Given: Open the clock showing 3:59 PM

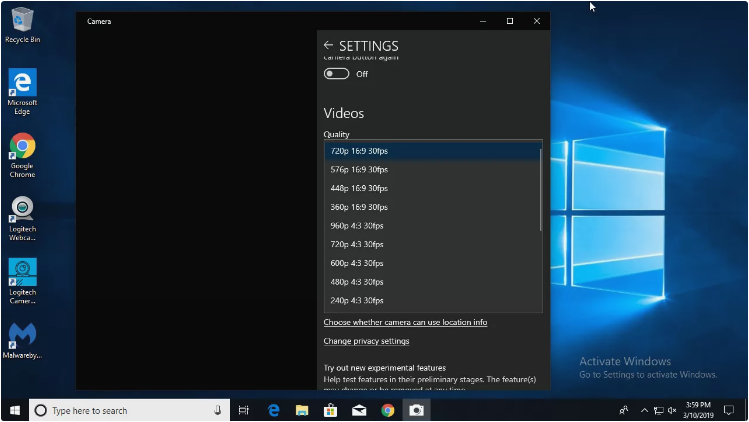Looking at the screenshot, I should 698,410.
